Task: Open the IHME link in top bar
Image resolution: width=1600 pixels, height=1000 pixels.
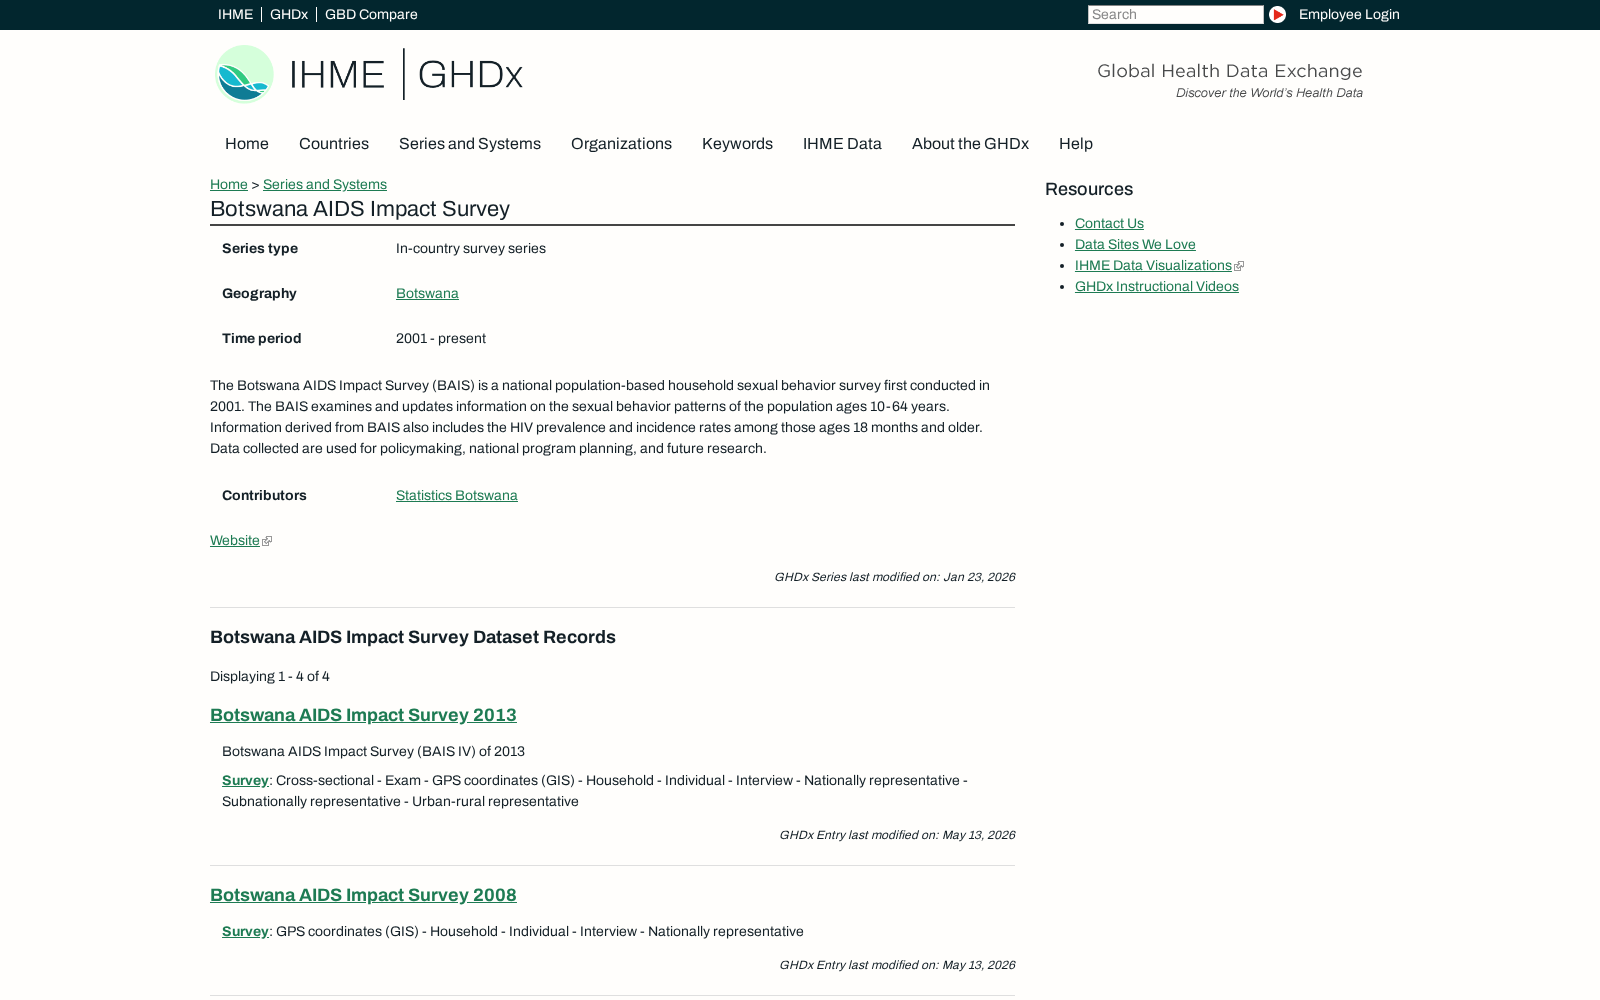Action: [235, 14]
